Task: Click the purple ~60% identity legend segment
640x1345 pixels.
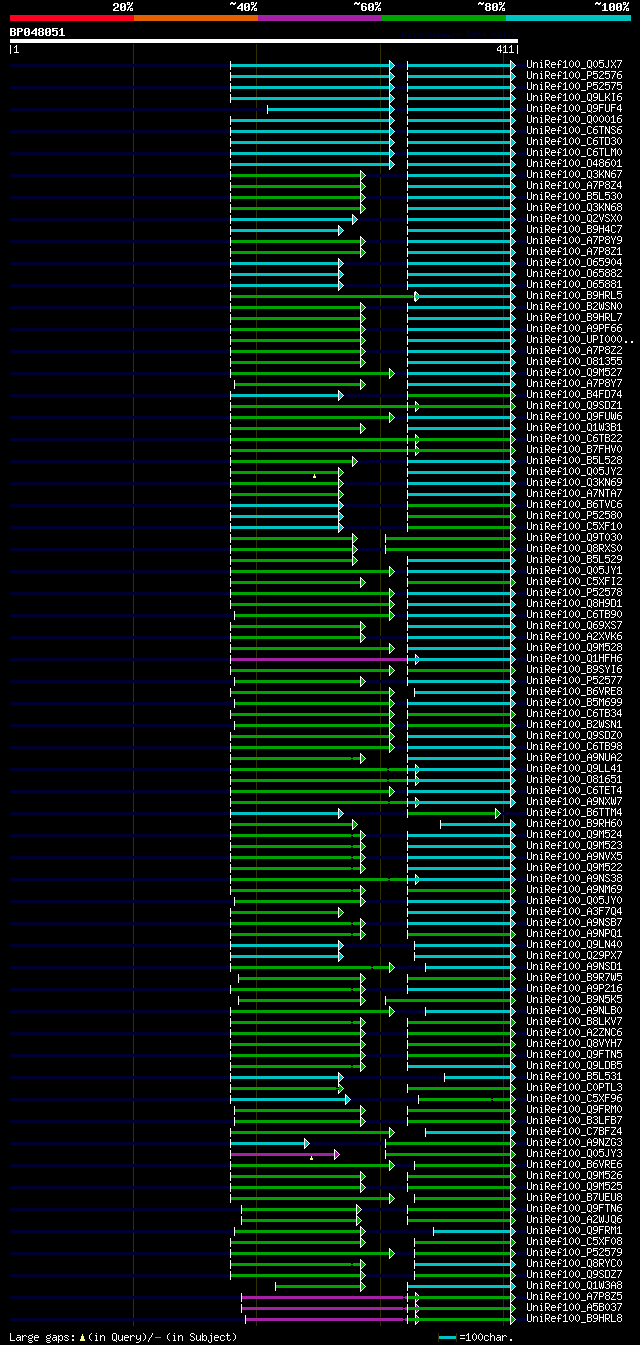Action: point(320,18)
